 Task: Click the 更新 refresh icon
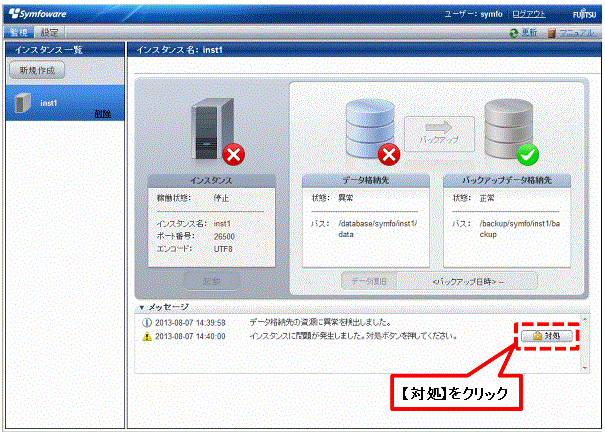point(514,33)
